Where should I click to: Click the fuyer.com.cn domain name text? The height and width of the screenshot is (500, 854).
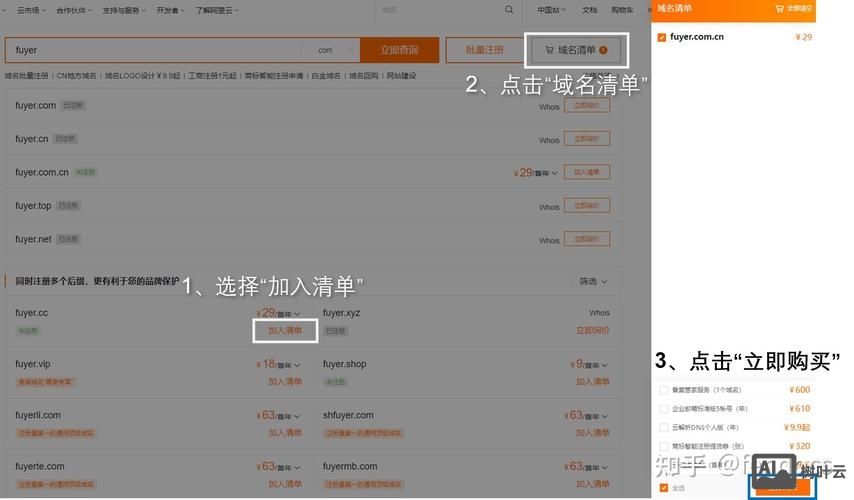42,172
